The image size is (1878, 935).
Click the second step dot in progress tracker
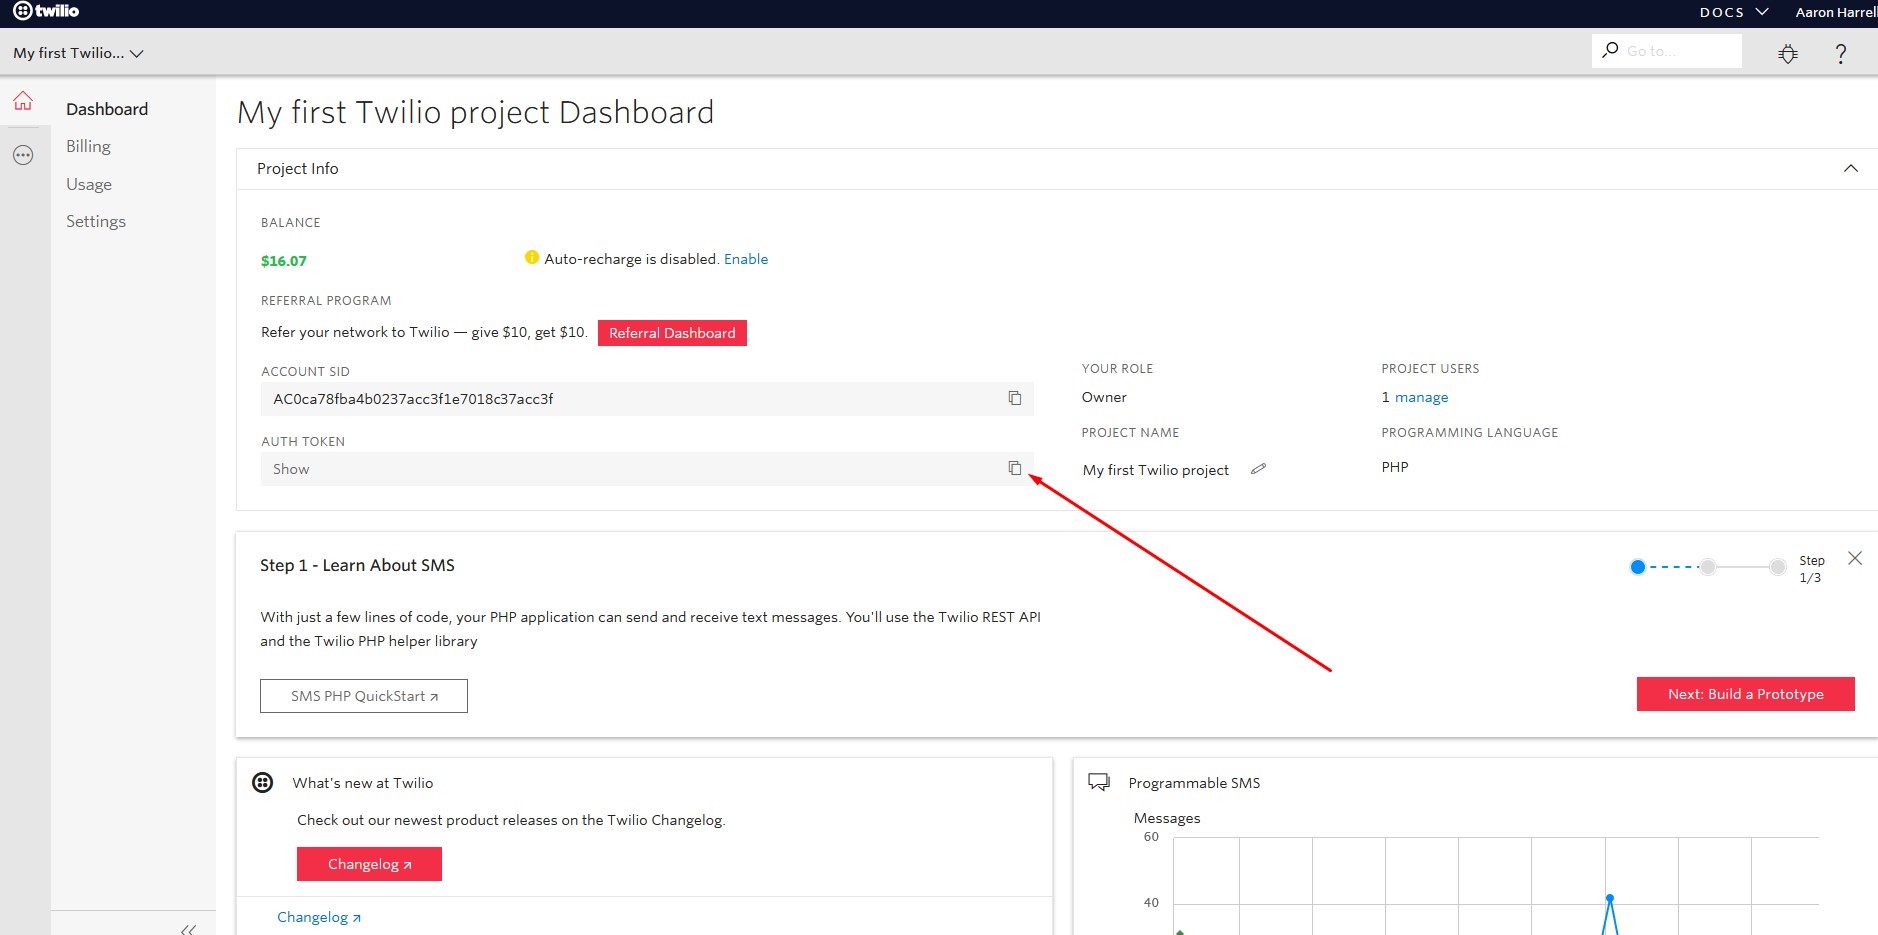1707,567
